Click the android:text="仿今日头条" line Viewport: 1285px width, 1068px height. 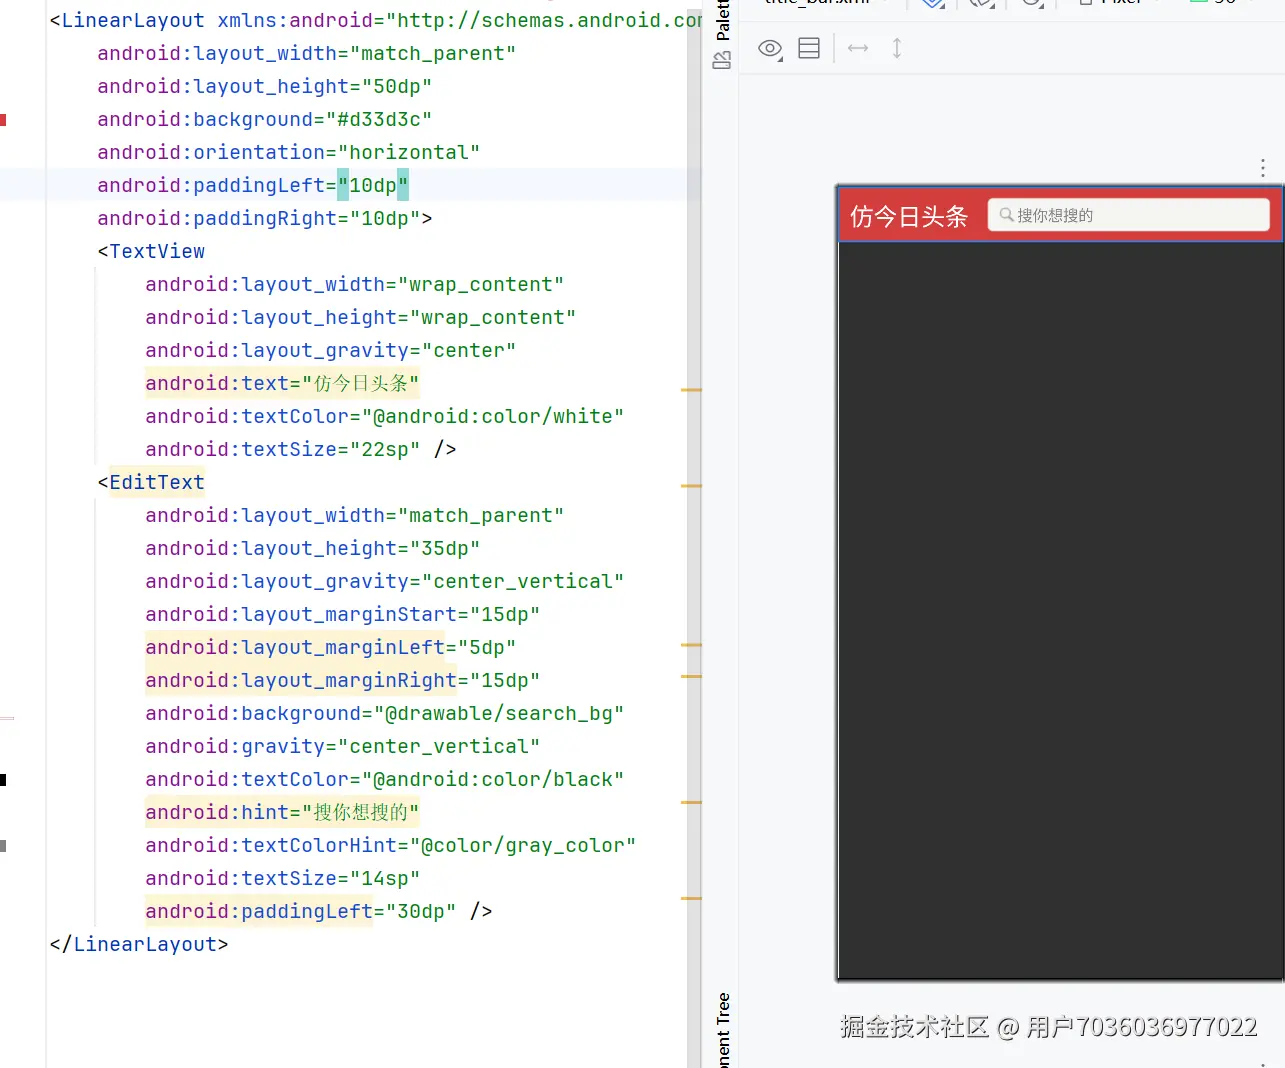[x=282, y=383]
